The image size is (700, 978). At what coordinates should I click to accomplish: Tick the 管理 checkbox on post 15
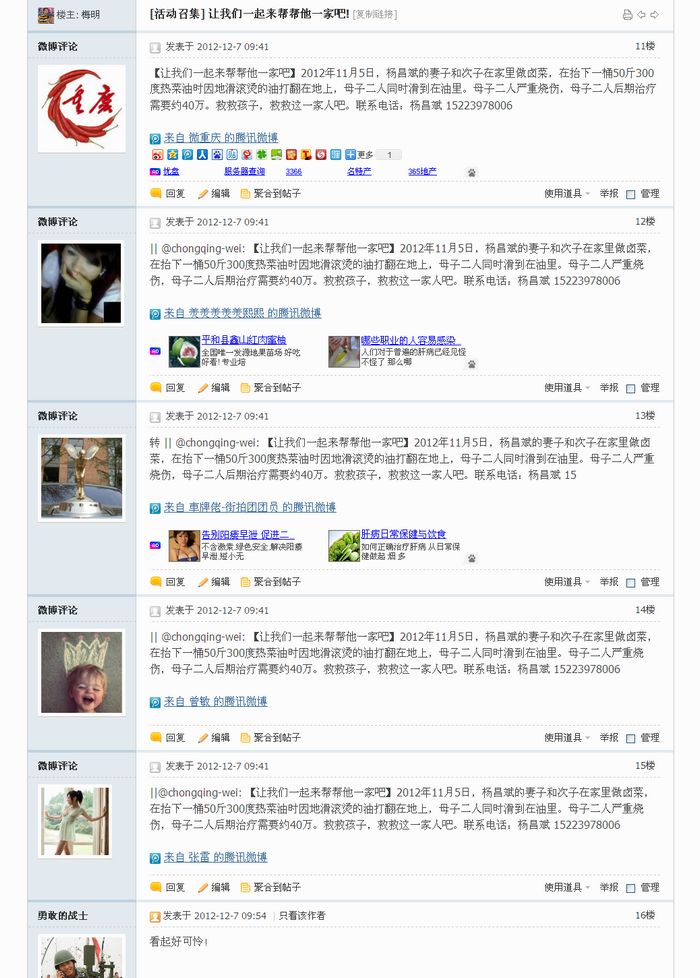(x=631, y=888)
